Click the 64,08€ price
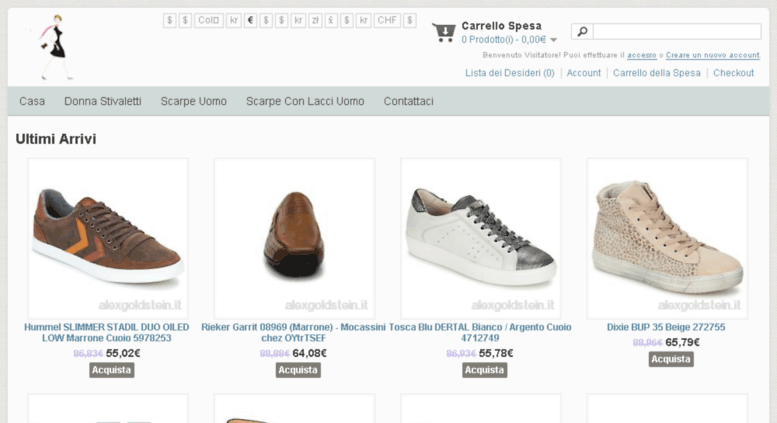777x423 pixels. (x=310, y=353)
